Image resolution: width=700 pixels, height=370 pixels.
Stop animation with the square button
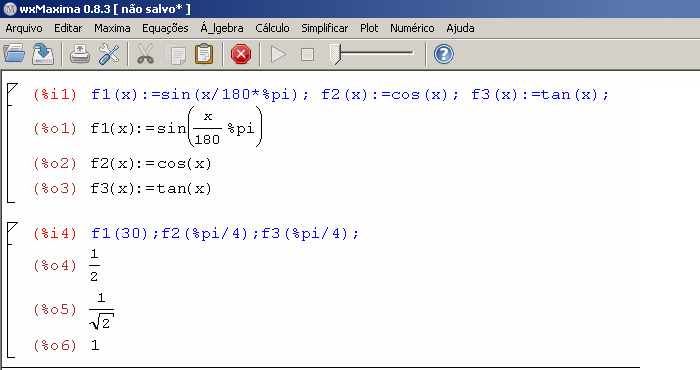307,54
